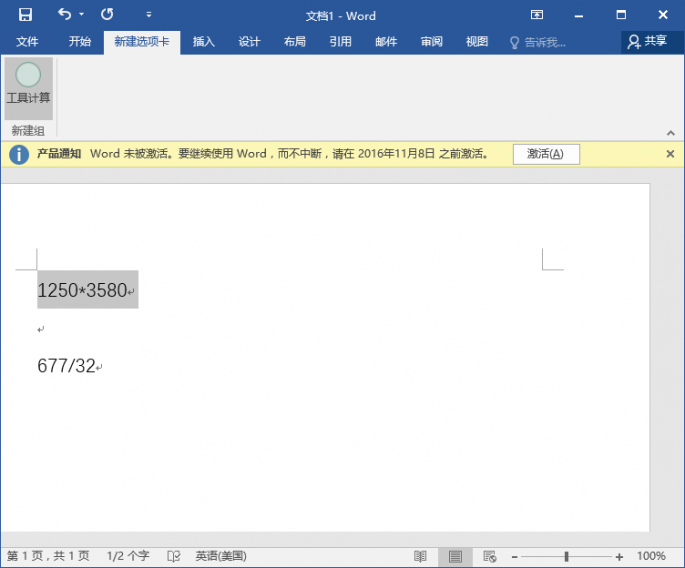685x568 pixels.
Task: Collapse the ribbon with the chevron
Action: 670,133
